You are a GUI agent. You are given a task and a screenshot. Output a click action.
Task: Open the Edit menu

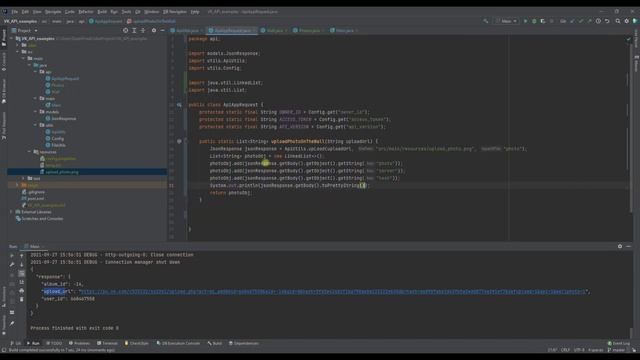click(x=25, y=12)
